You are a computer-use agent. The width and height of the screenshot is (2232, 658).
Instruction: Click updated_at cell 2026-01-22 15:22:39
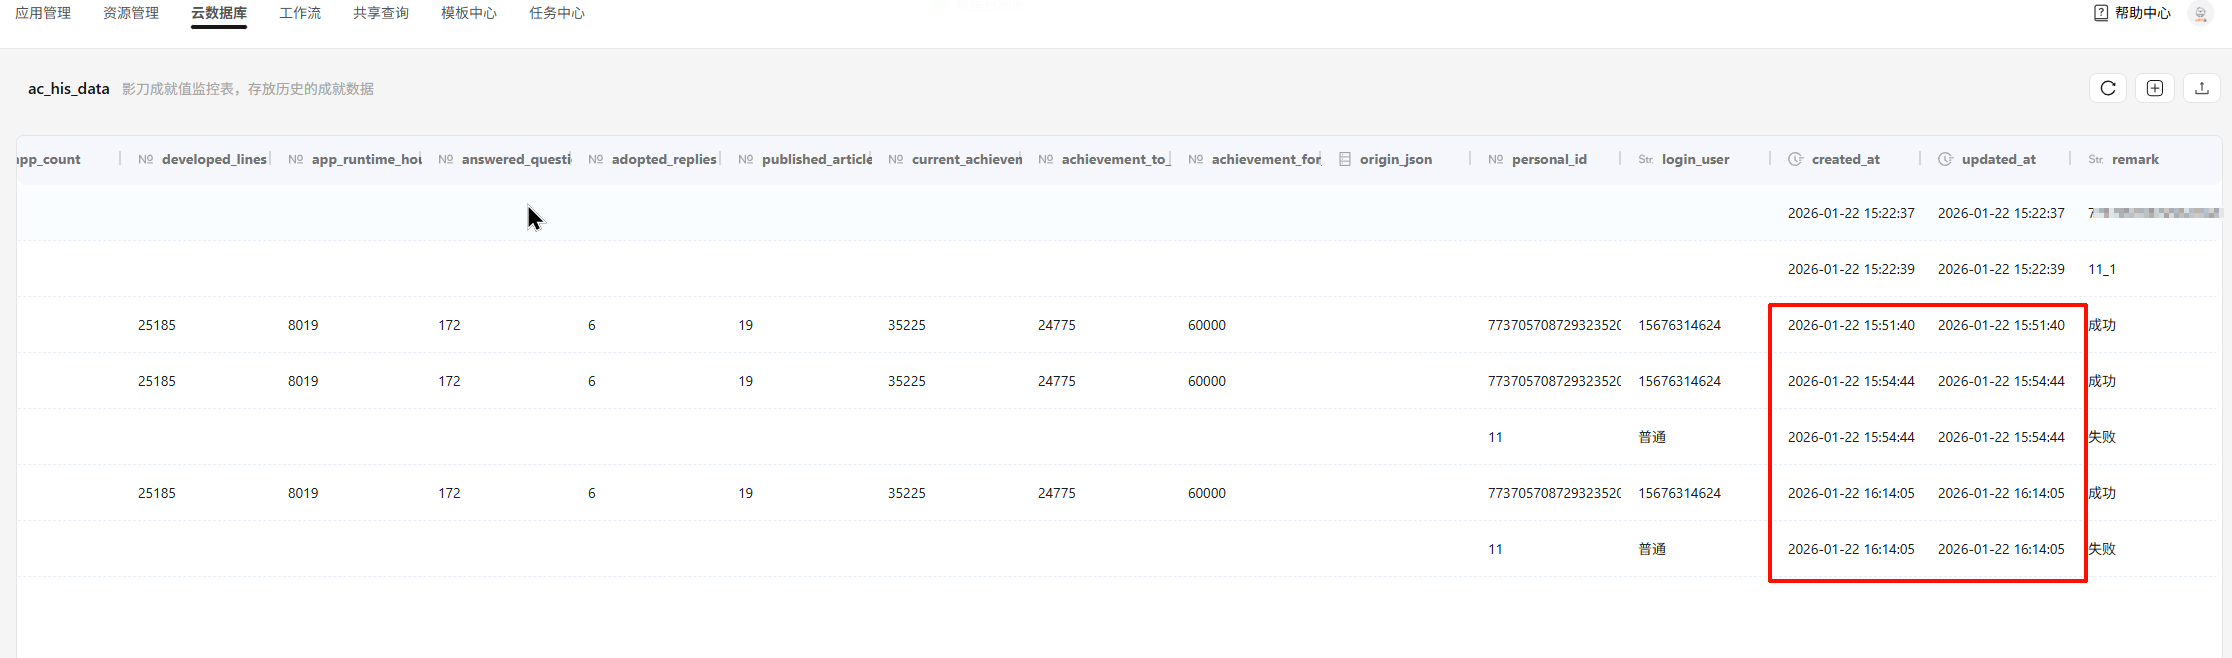[x=2001, y=269]
